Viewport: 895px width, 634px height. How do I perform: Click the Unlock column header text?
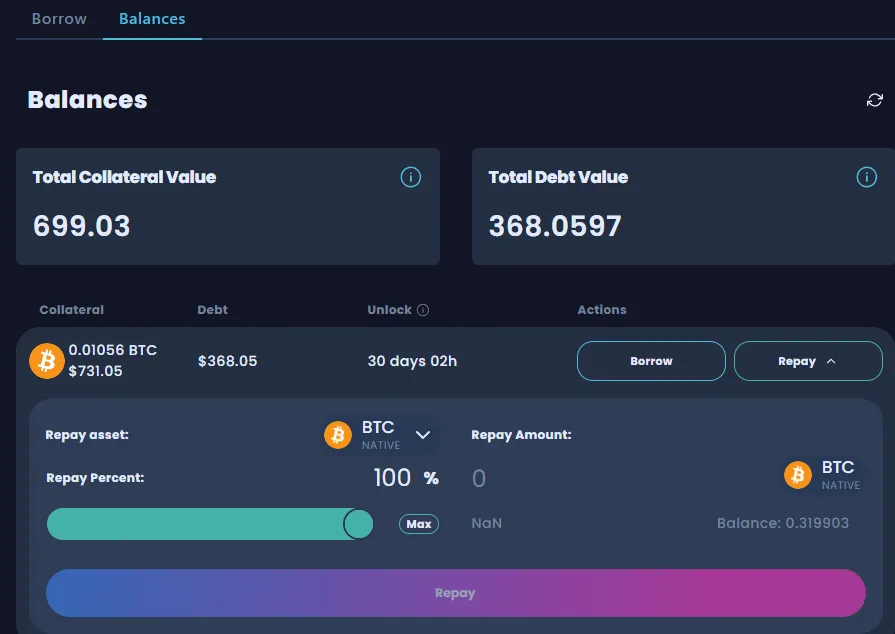coord(389,310)
